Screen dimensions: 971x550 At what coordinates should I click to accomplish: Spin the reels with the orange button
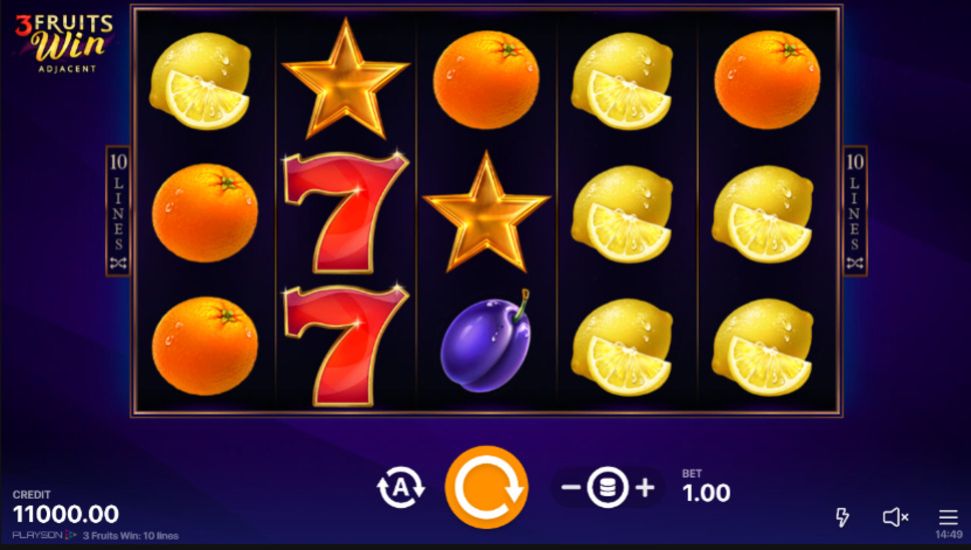click(x=487, y=487)
